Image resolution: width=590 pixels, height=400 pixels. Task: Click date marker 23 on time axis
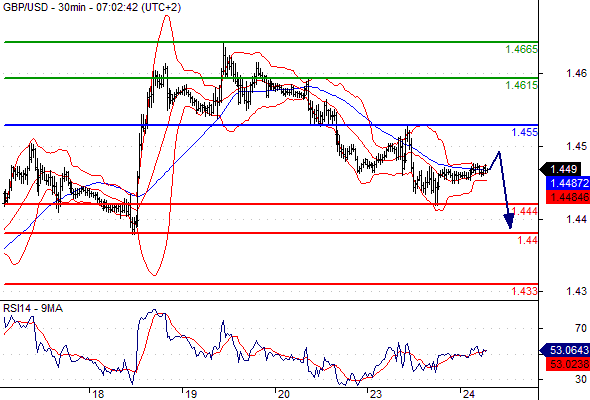point(376,394)
